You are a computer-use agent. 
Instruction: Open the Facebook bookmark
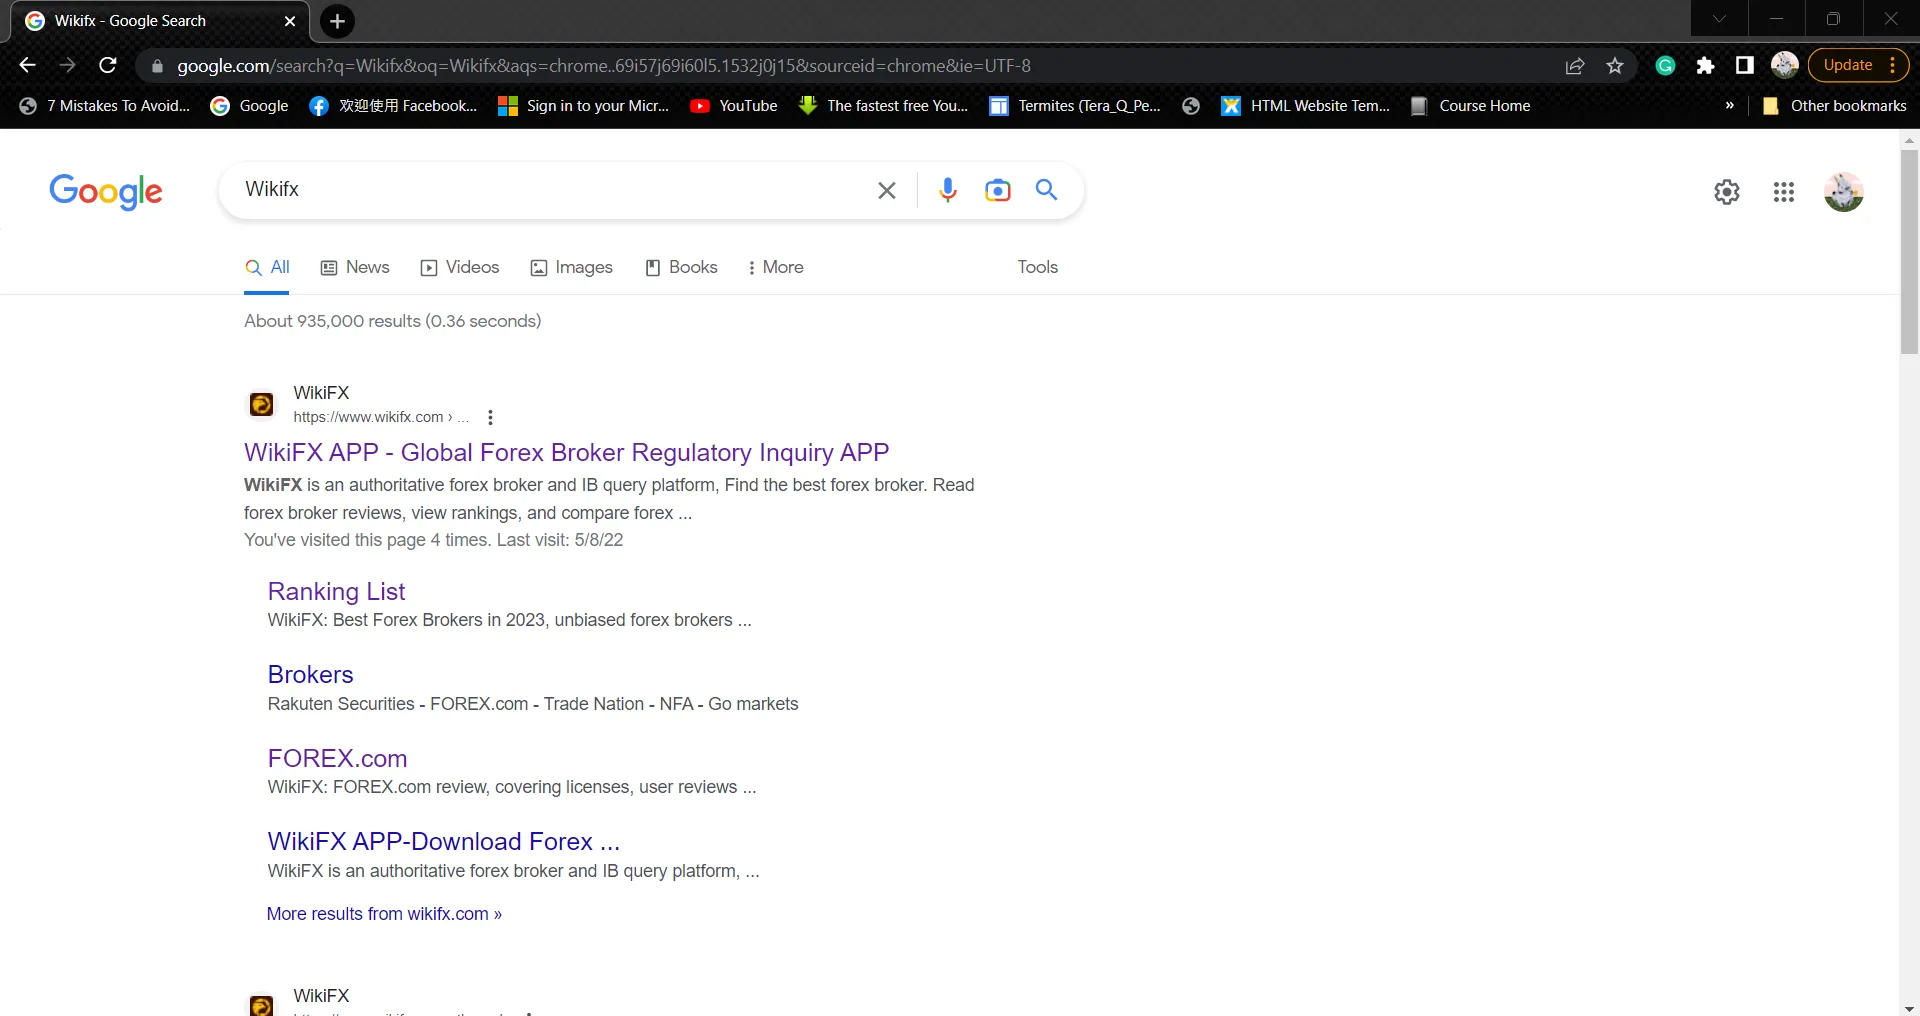tap(393, 106)
